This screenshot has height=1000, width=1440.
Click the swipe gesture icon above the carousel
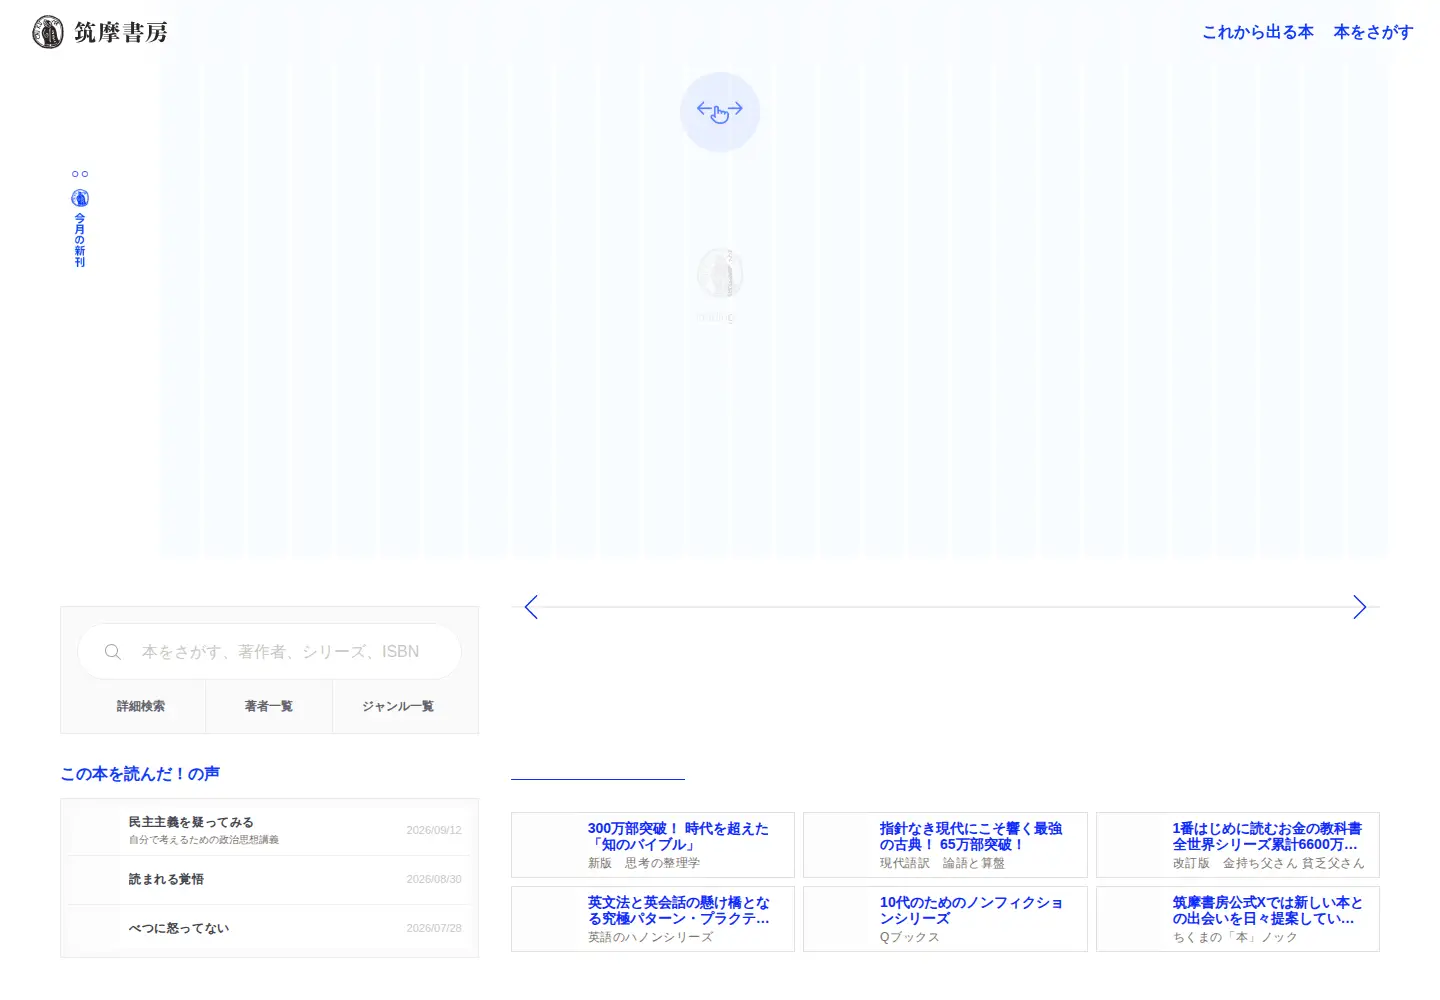click(x=720, y=112)
